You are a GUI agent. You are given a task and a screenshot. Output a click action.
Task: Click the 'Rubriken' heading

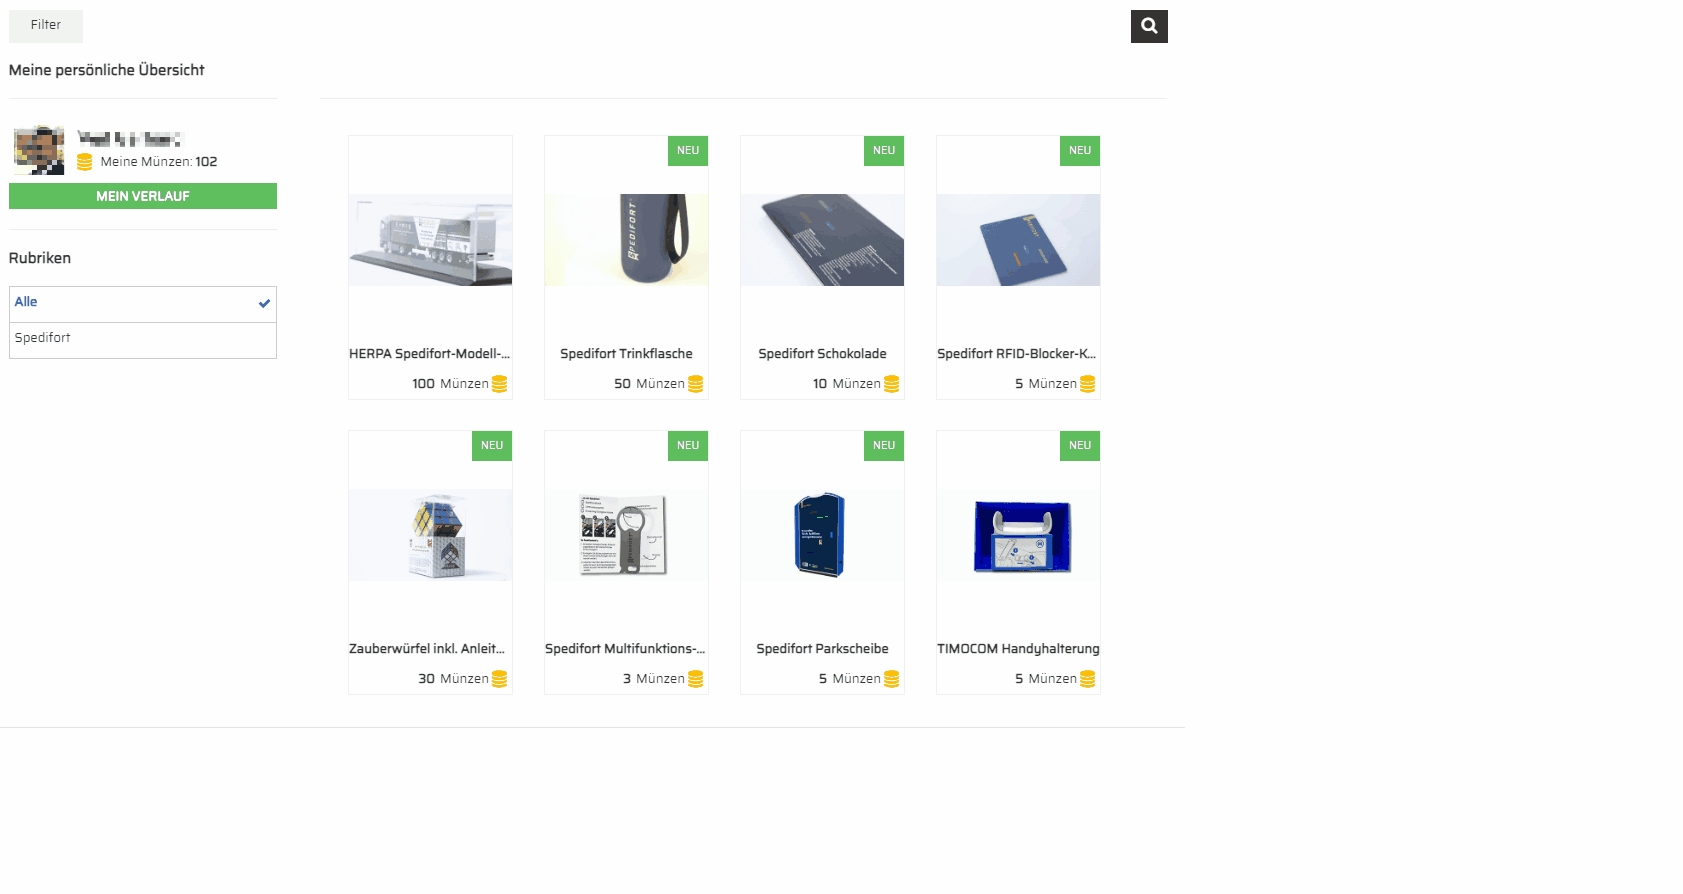click(40, 258)
